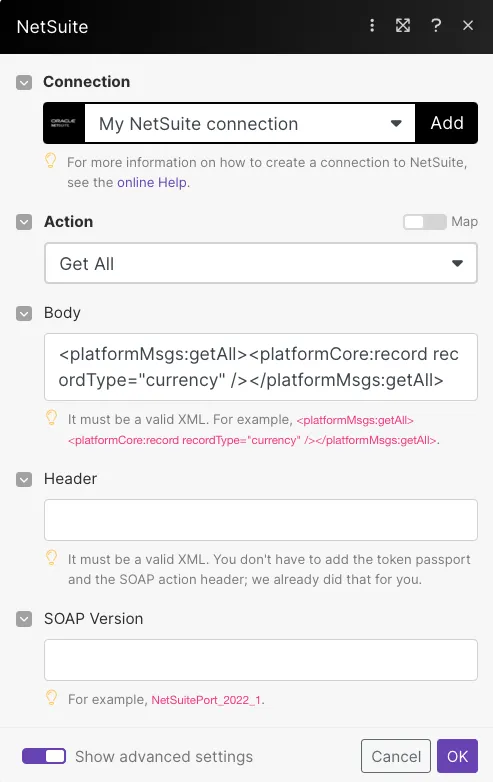The height and width of the screenshot is (782, 493).
Task: Click the lightbulb hint below SOAP Version
Action: 51,698
